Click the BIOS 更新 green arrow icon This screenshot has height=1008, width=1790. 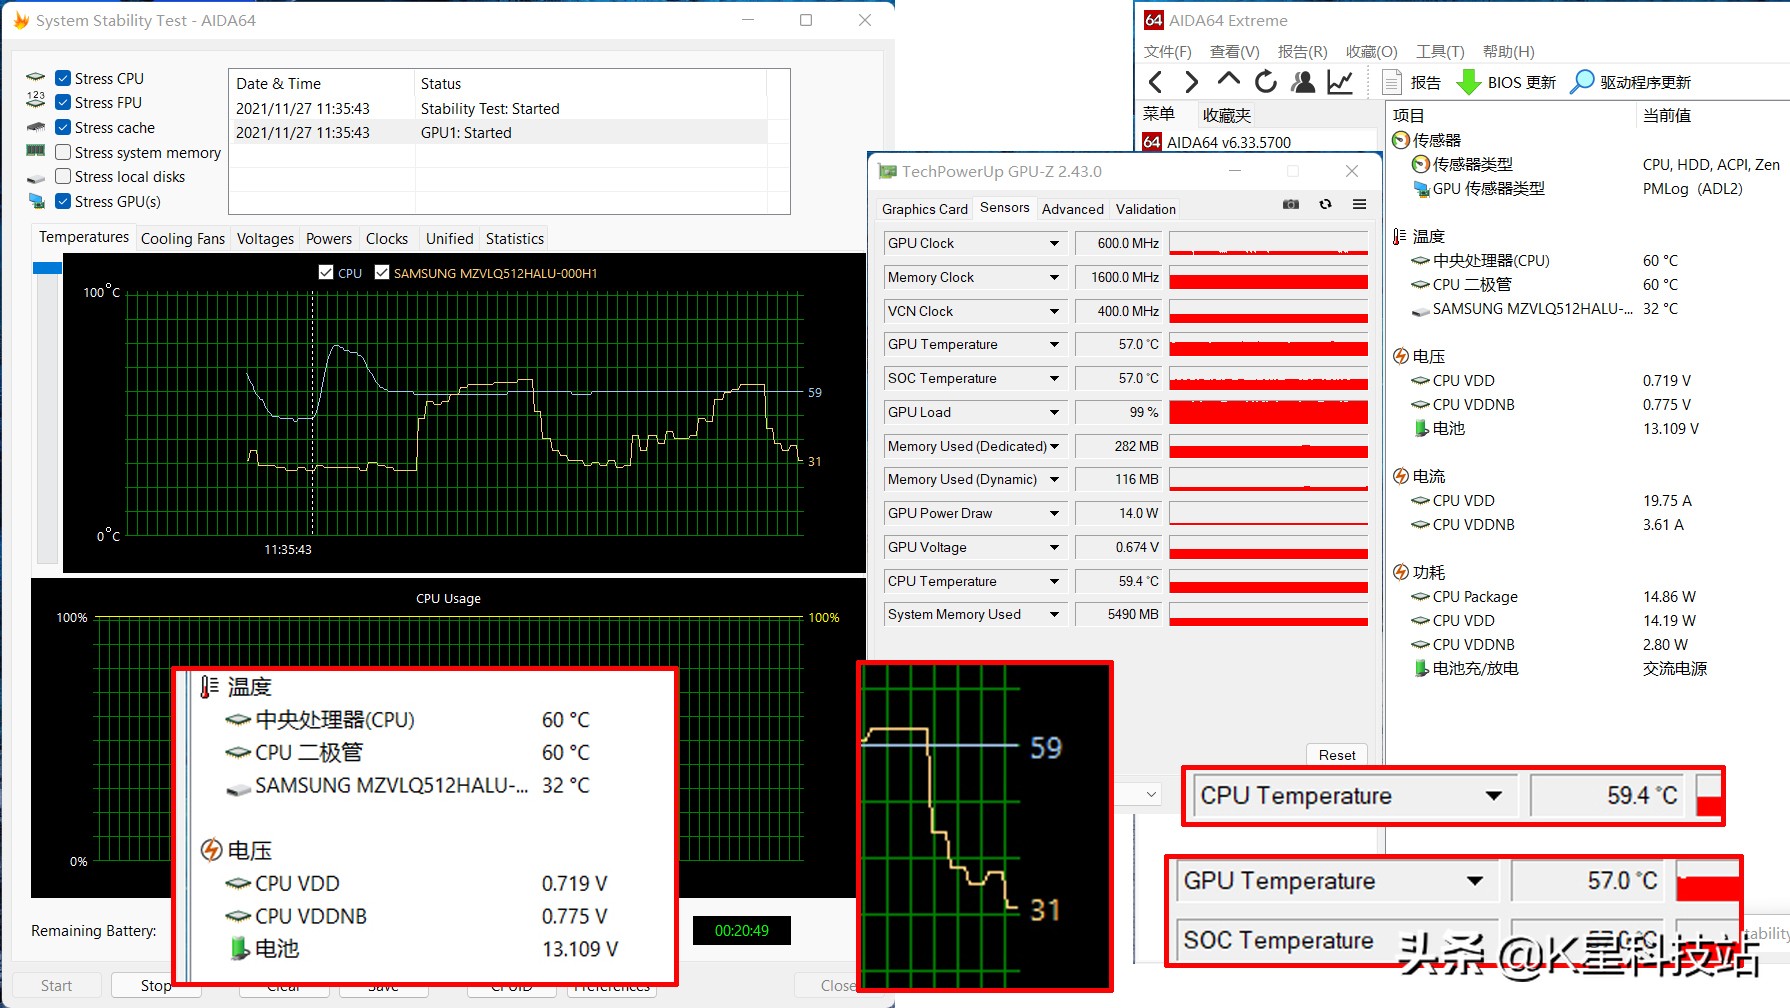pos(1468,82)
